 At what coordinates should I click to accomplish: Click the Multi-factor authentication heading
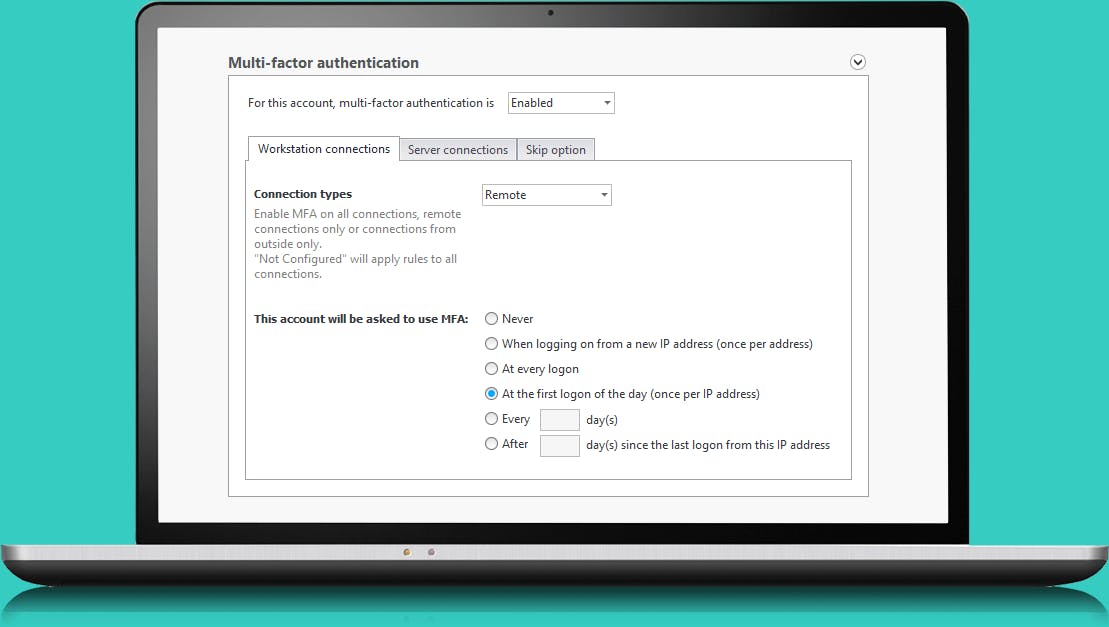322,62
